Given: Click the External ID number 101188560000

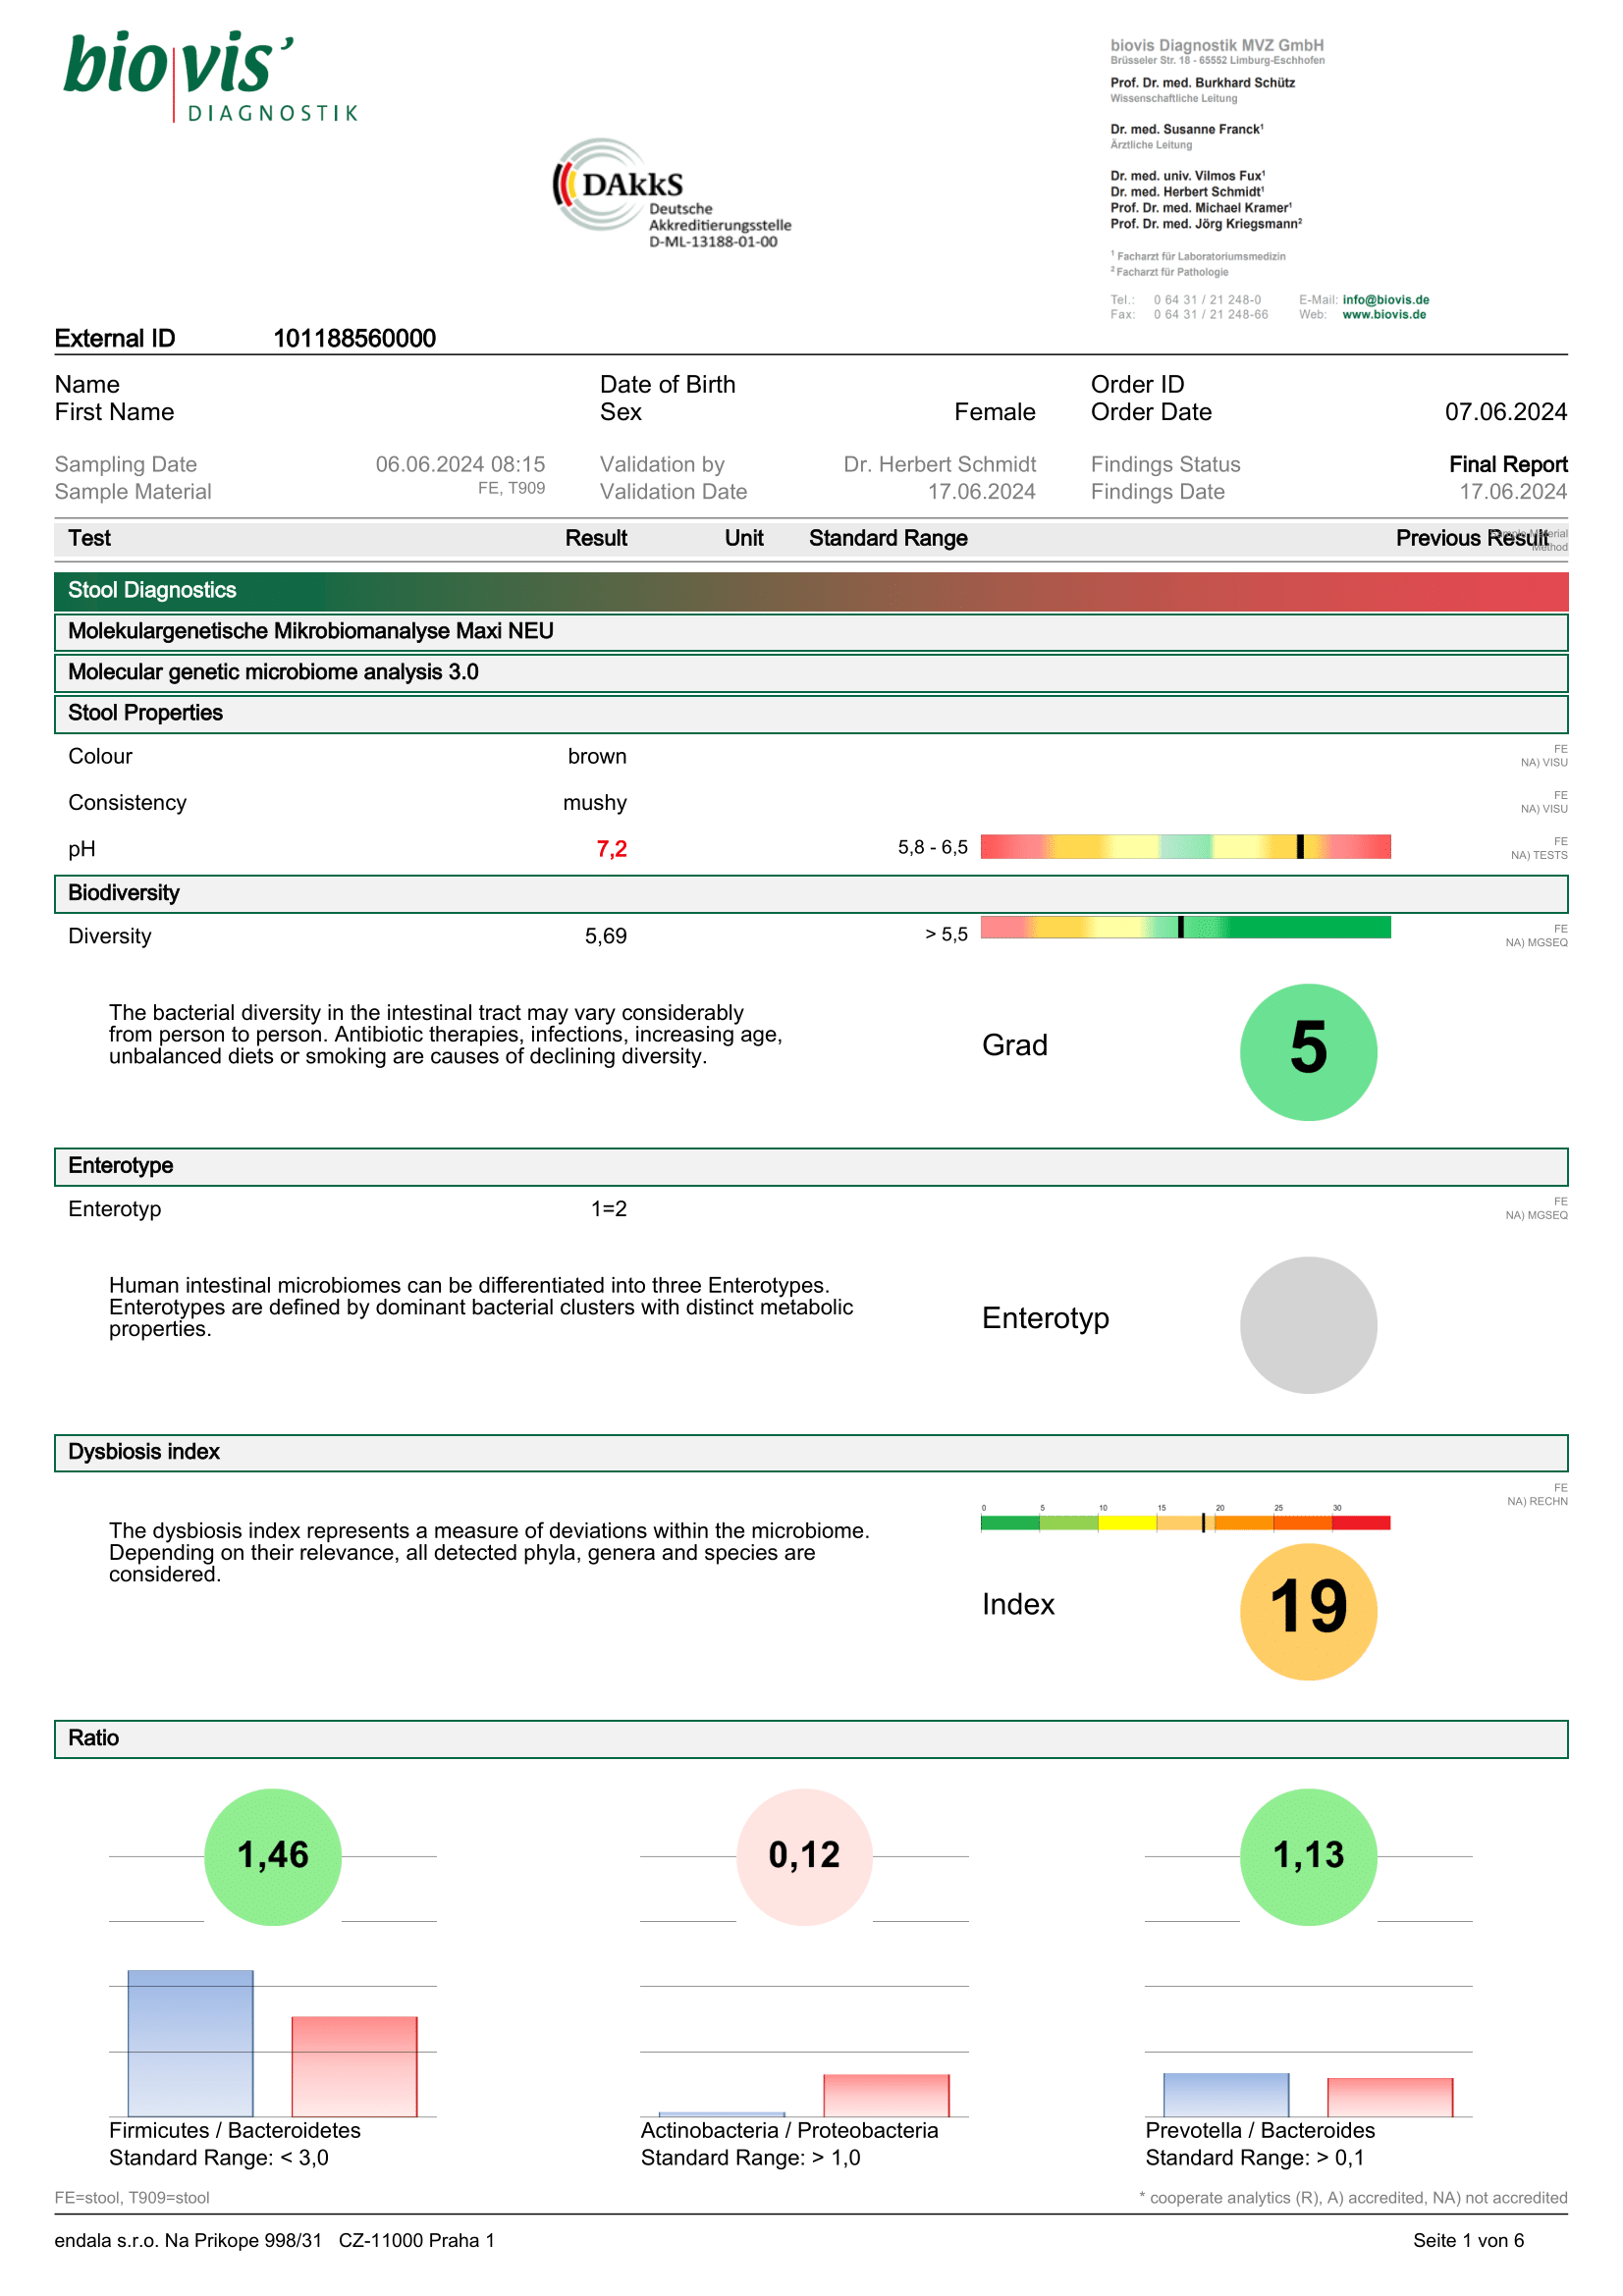Looking at the screenshot, I should 354,339.
